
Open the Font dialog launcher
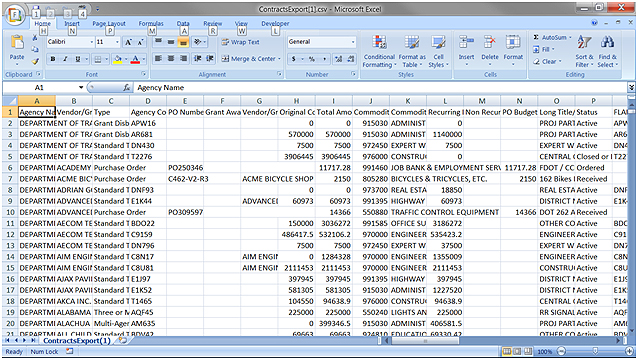click(x=144, y=74)
